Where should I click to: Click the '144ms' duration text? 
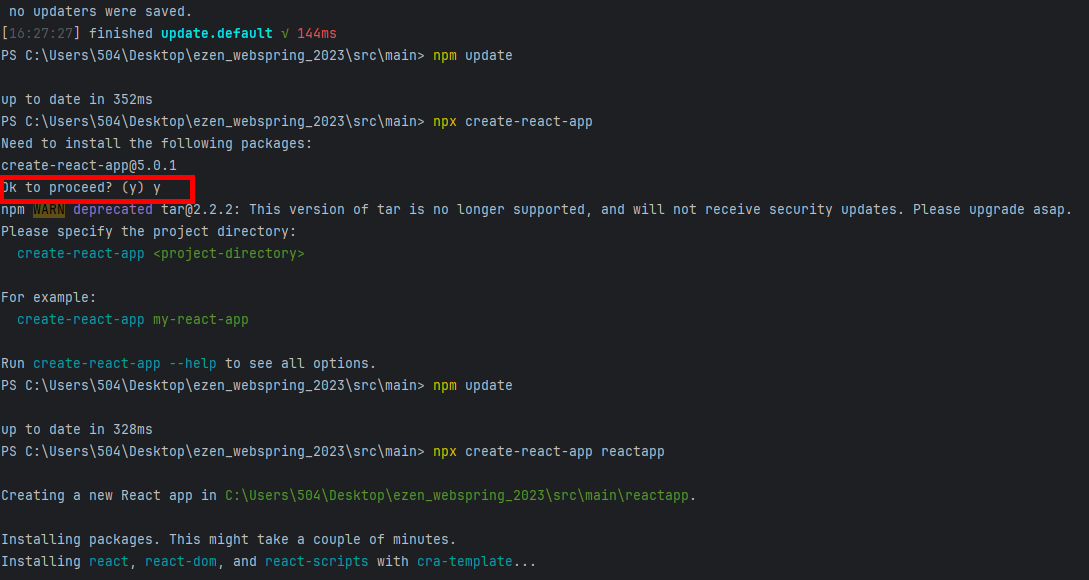317,33
